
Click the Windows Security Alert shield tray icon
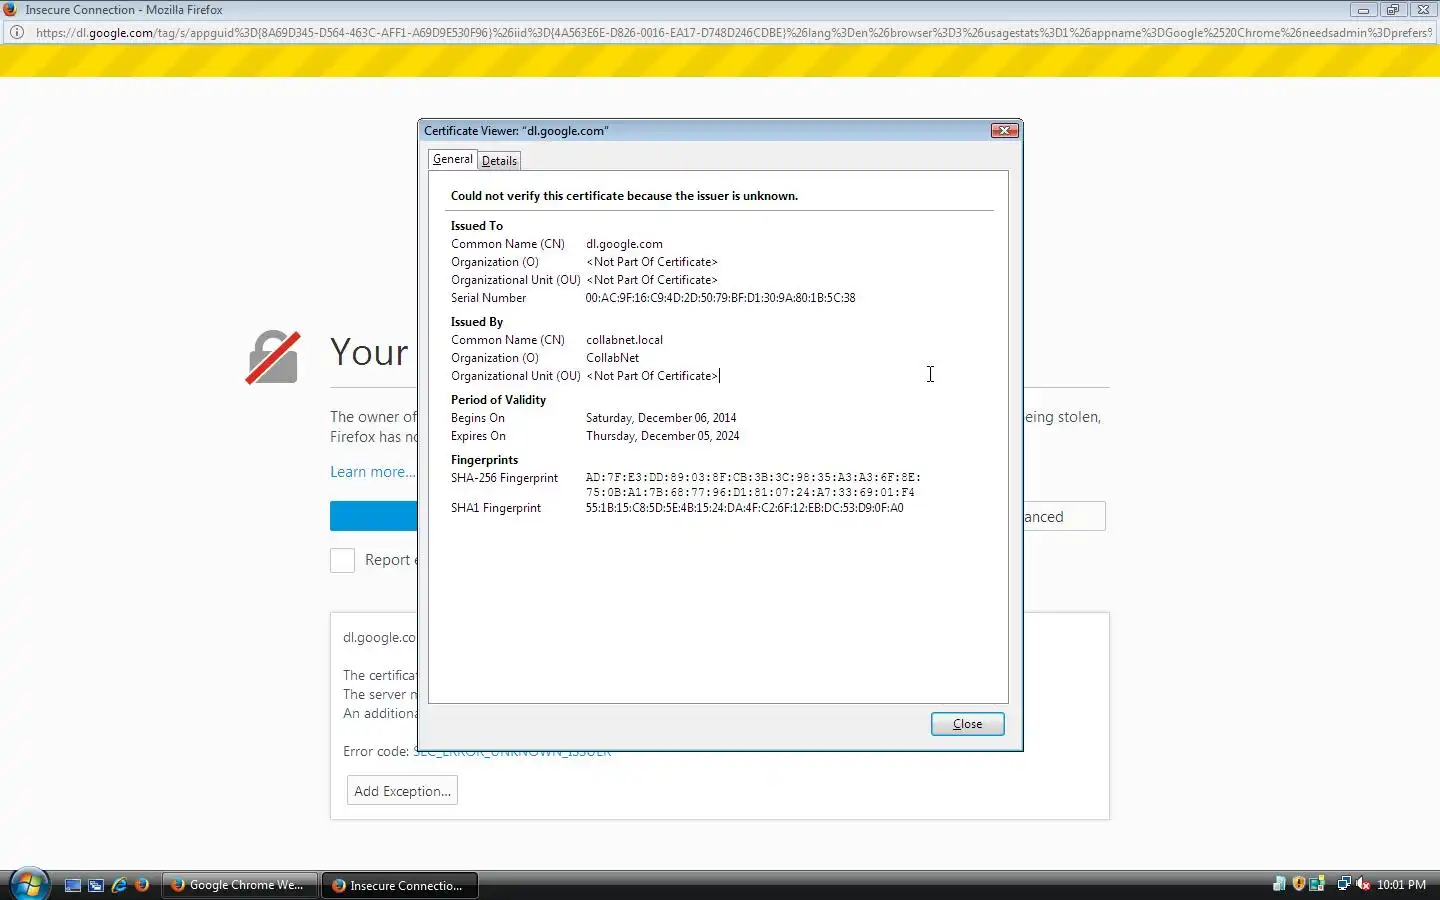pos(1298,884)
